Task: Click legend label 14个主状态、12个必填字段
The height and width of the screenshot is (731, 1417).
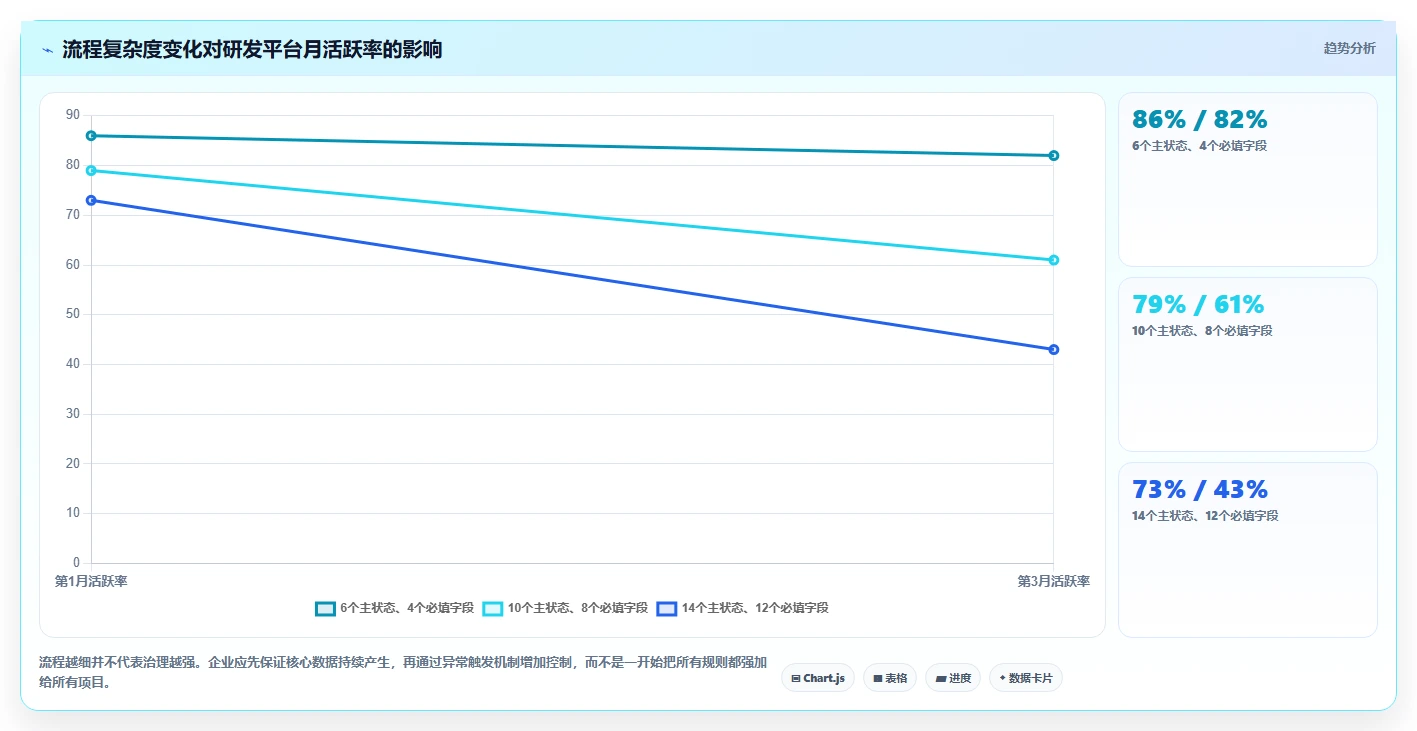Action: [x=755, y=608]
